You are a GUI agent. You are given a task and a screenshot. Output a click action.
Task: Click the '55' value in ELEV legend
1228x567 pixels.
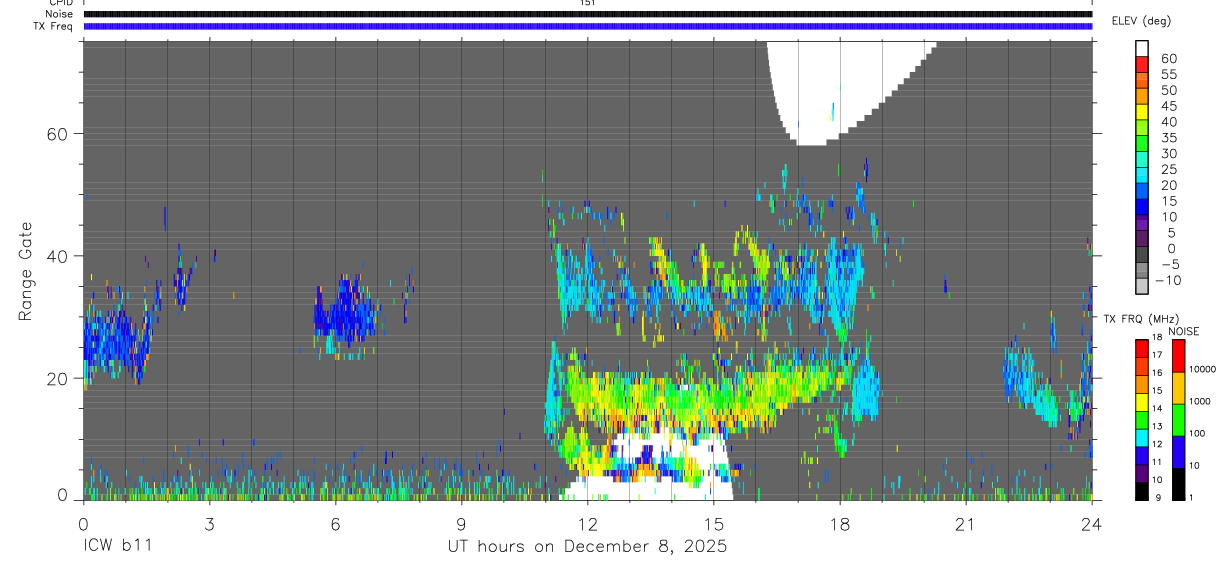1169,75
